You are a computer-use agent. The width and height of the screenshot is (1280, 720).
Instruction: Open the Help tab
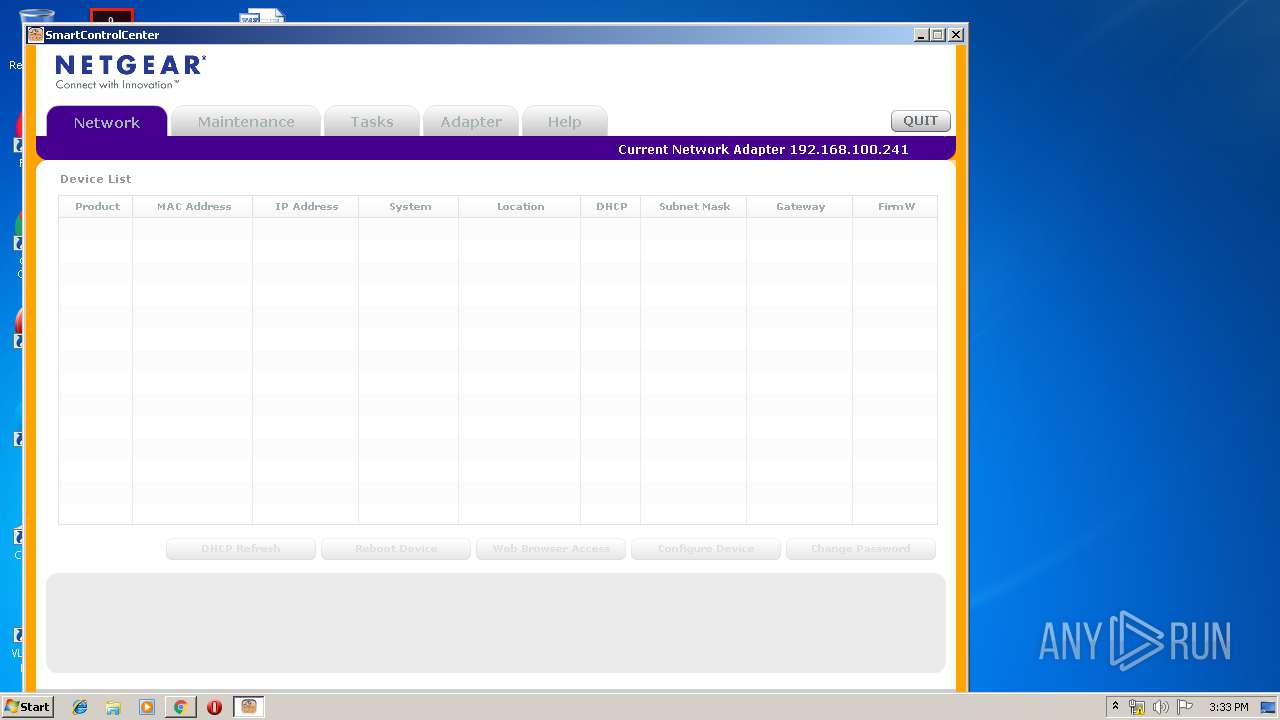(564, 121)
